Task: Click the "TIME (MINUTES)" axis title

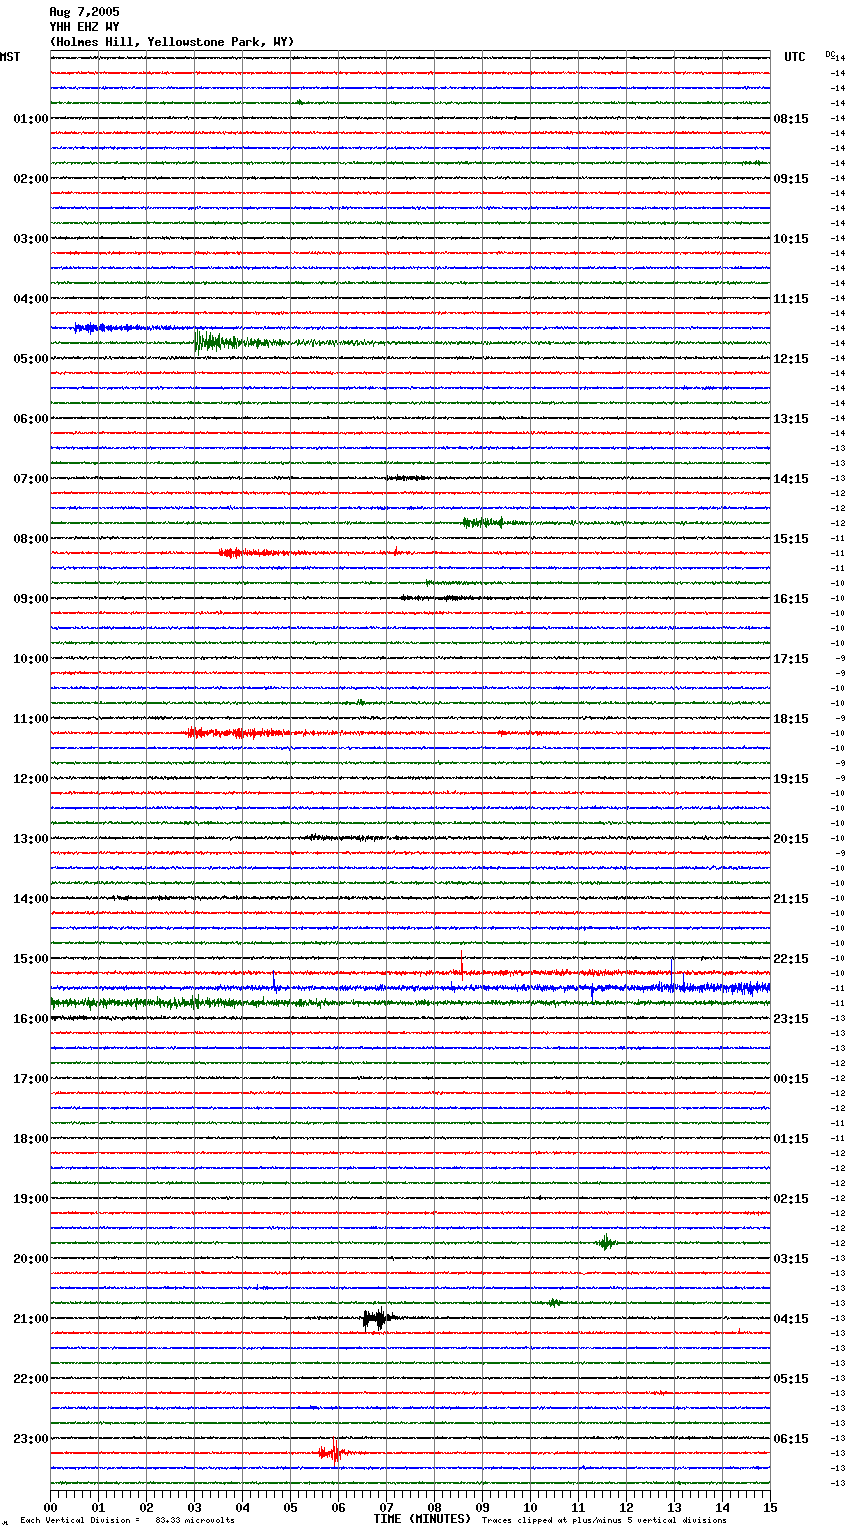Action: pos(422,1519)
